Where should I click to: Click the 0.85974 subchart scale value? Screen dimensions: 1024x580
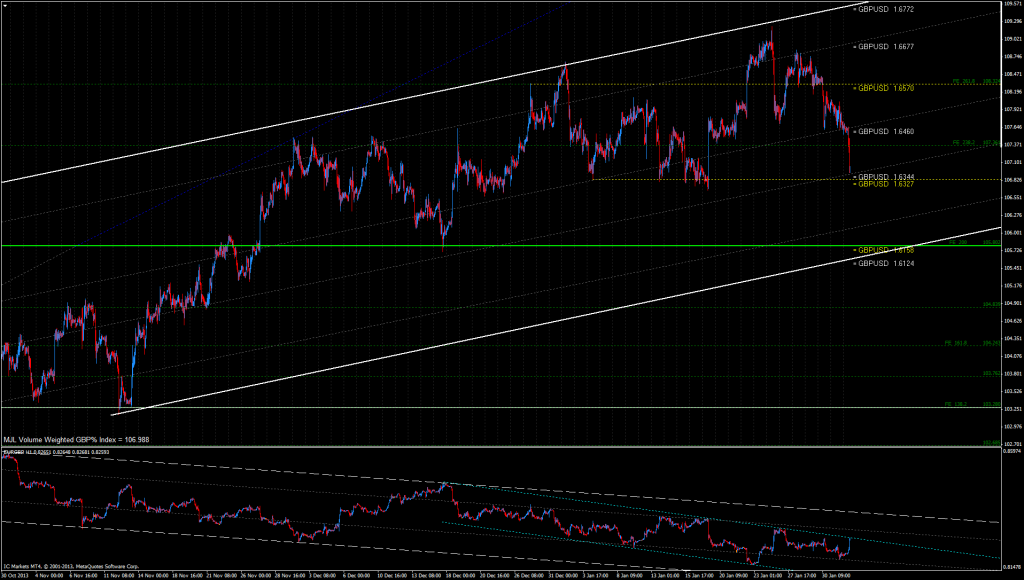(x=1013, y=451)
